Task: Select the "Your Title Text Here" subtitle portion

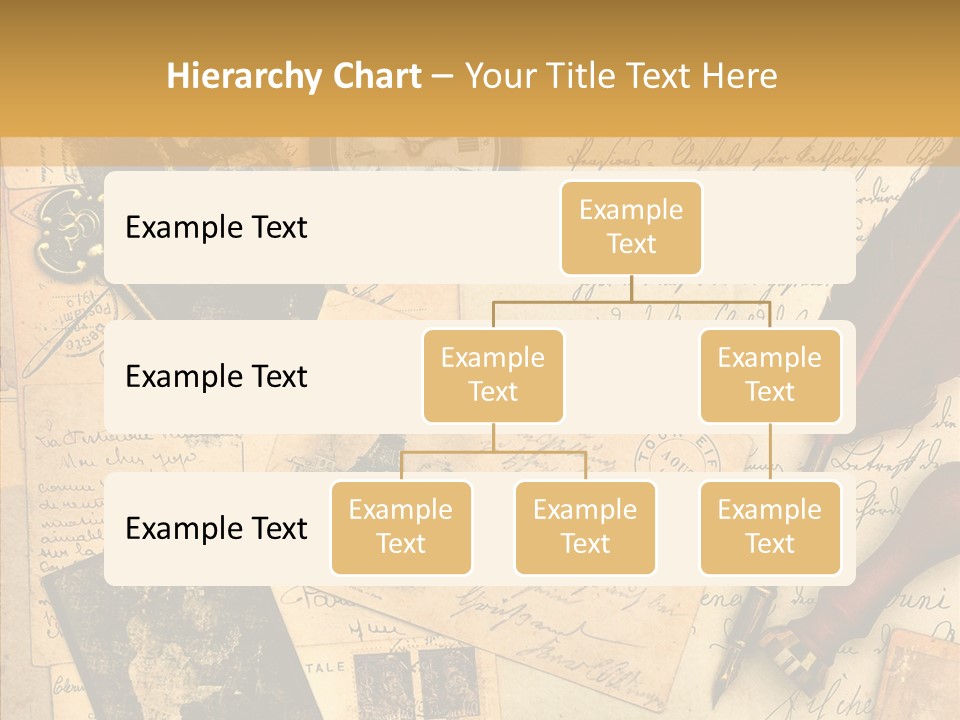Action: pos(621,76)
